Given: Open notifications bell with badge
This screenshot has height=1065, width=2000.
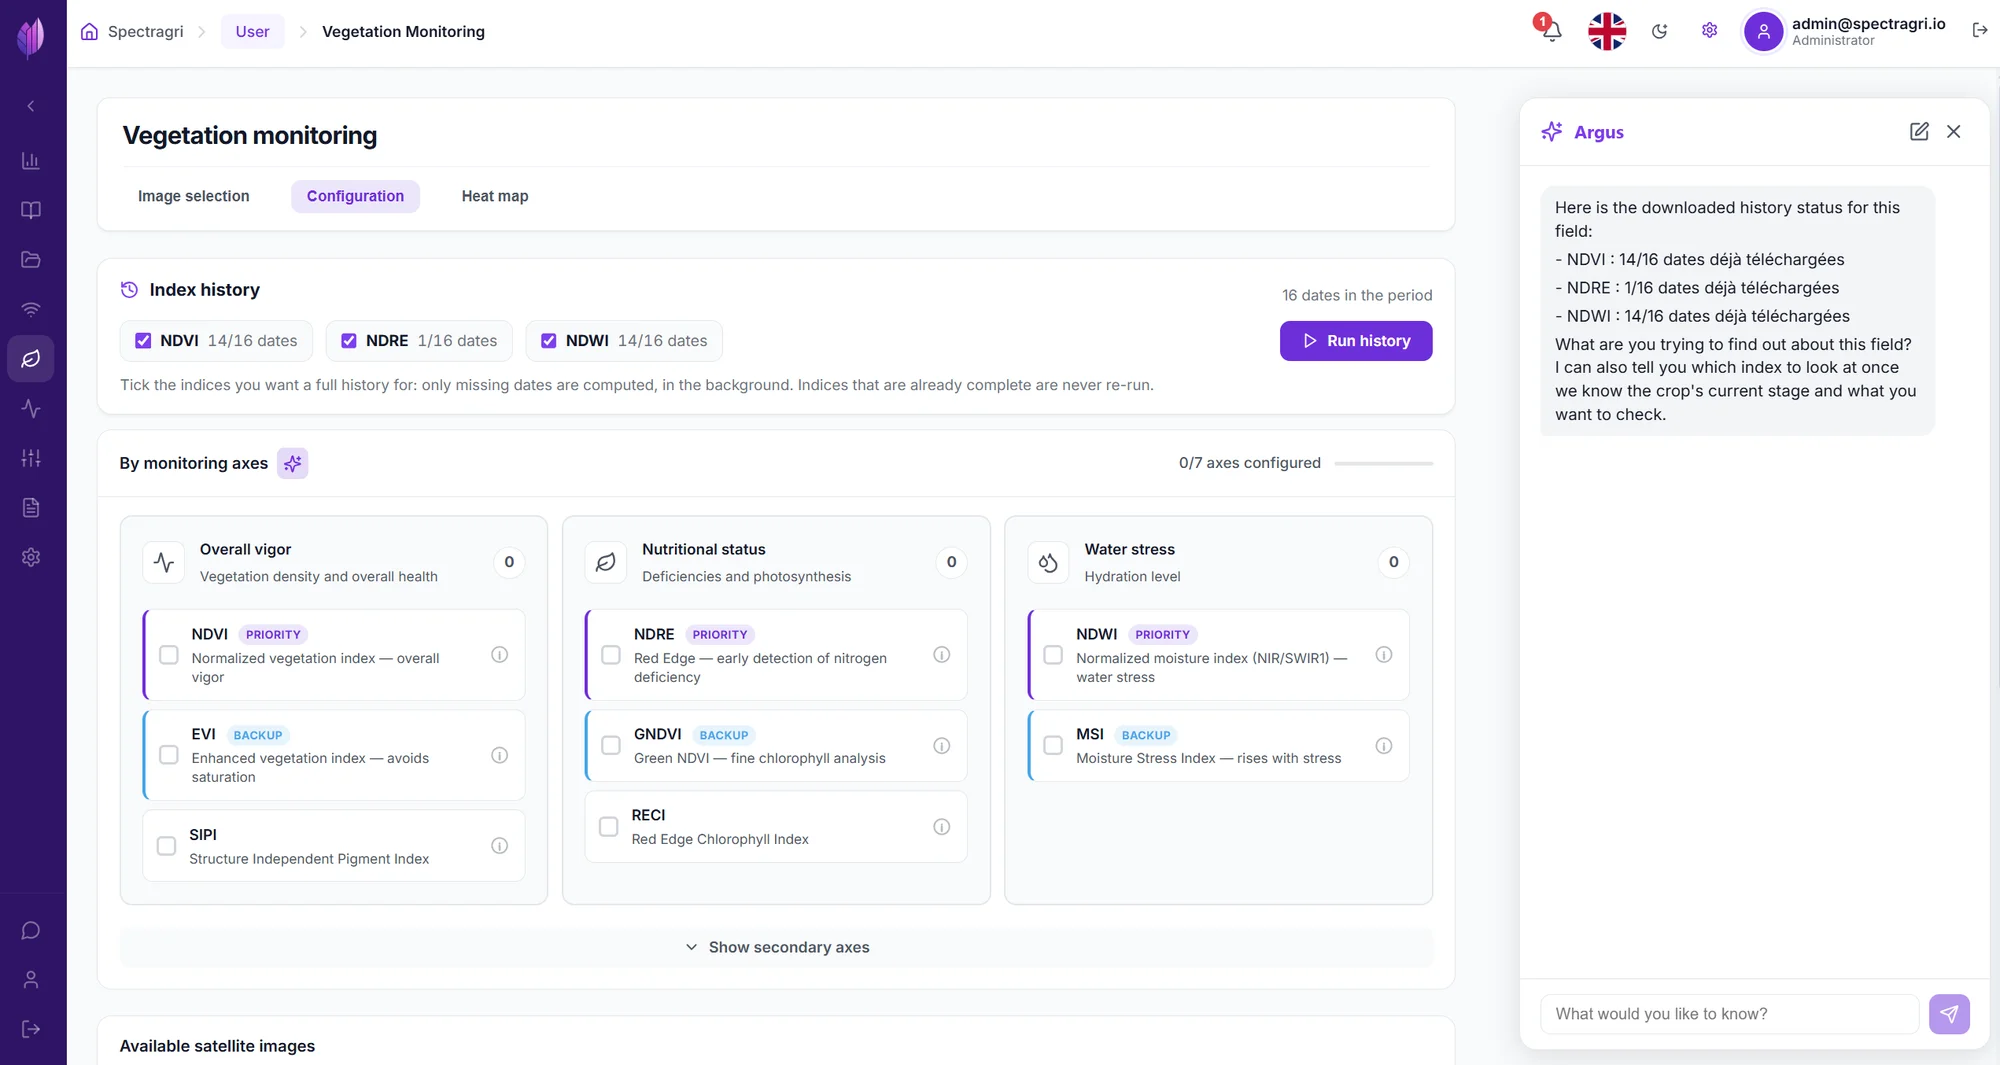Looking at the screenshot, I should 1550,30.
